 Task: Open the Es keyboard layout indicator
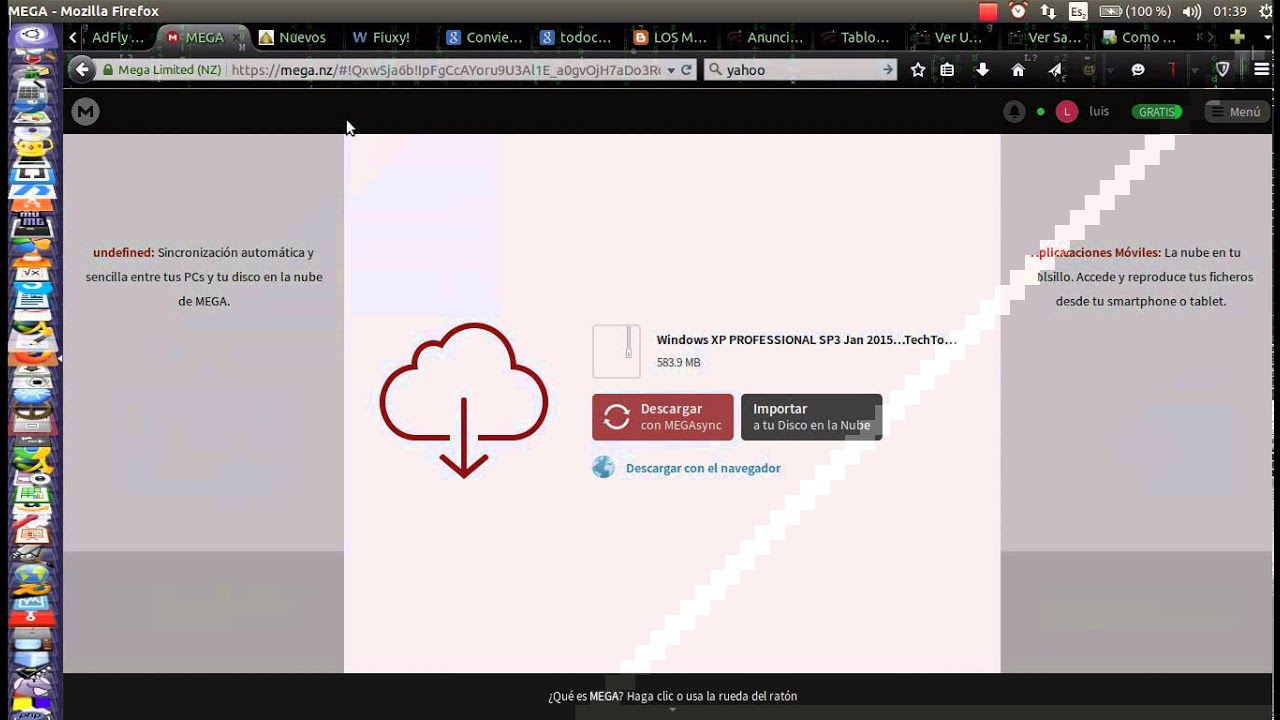coord(1078,11)
